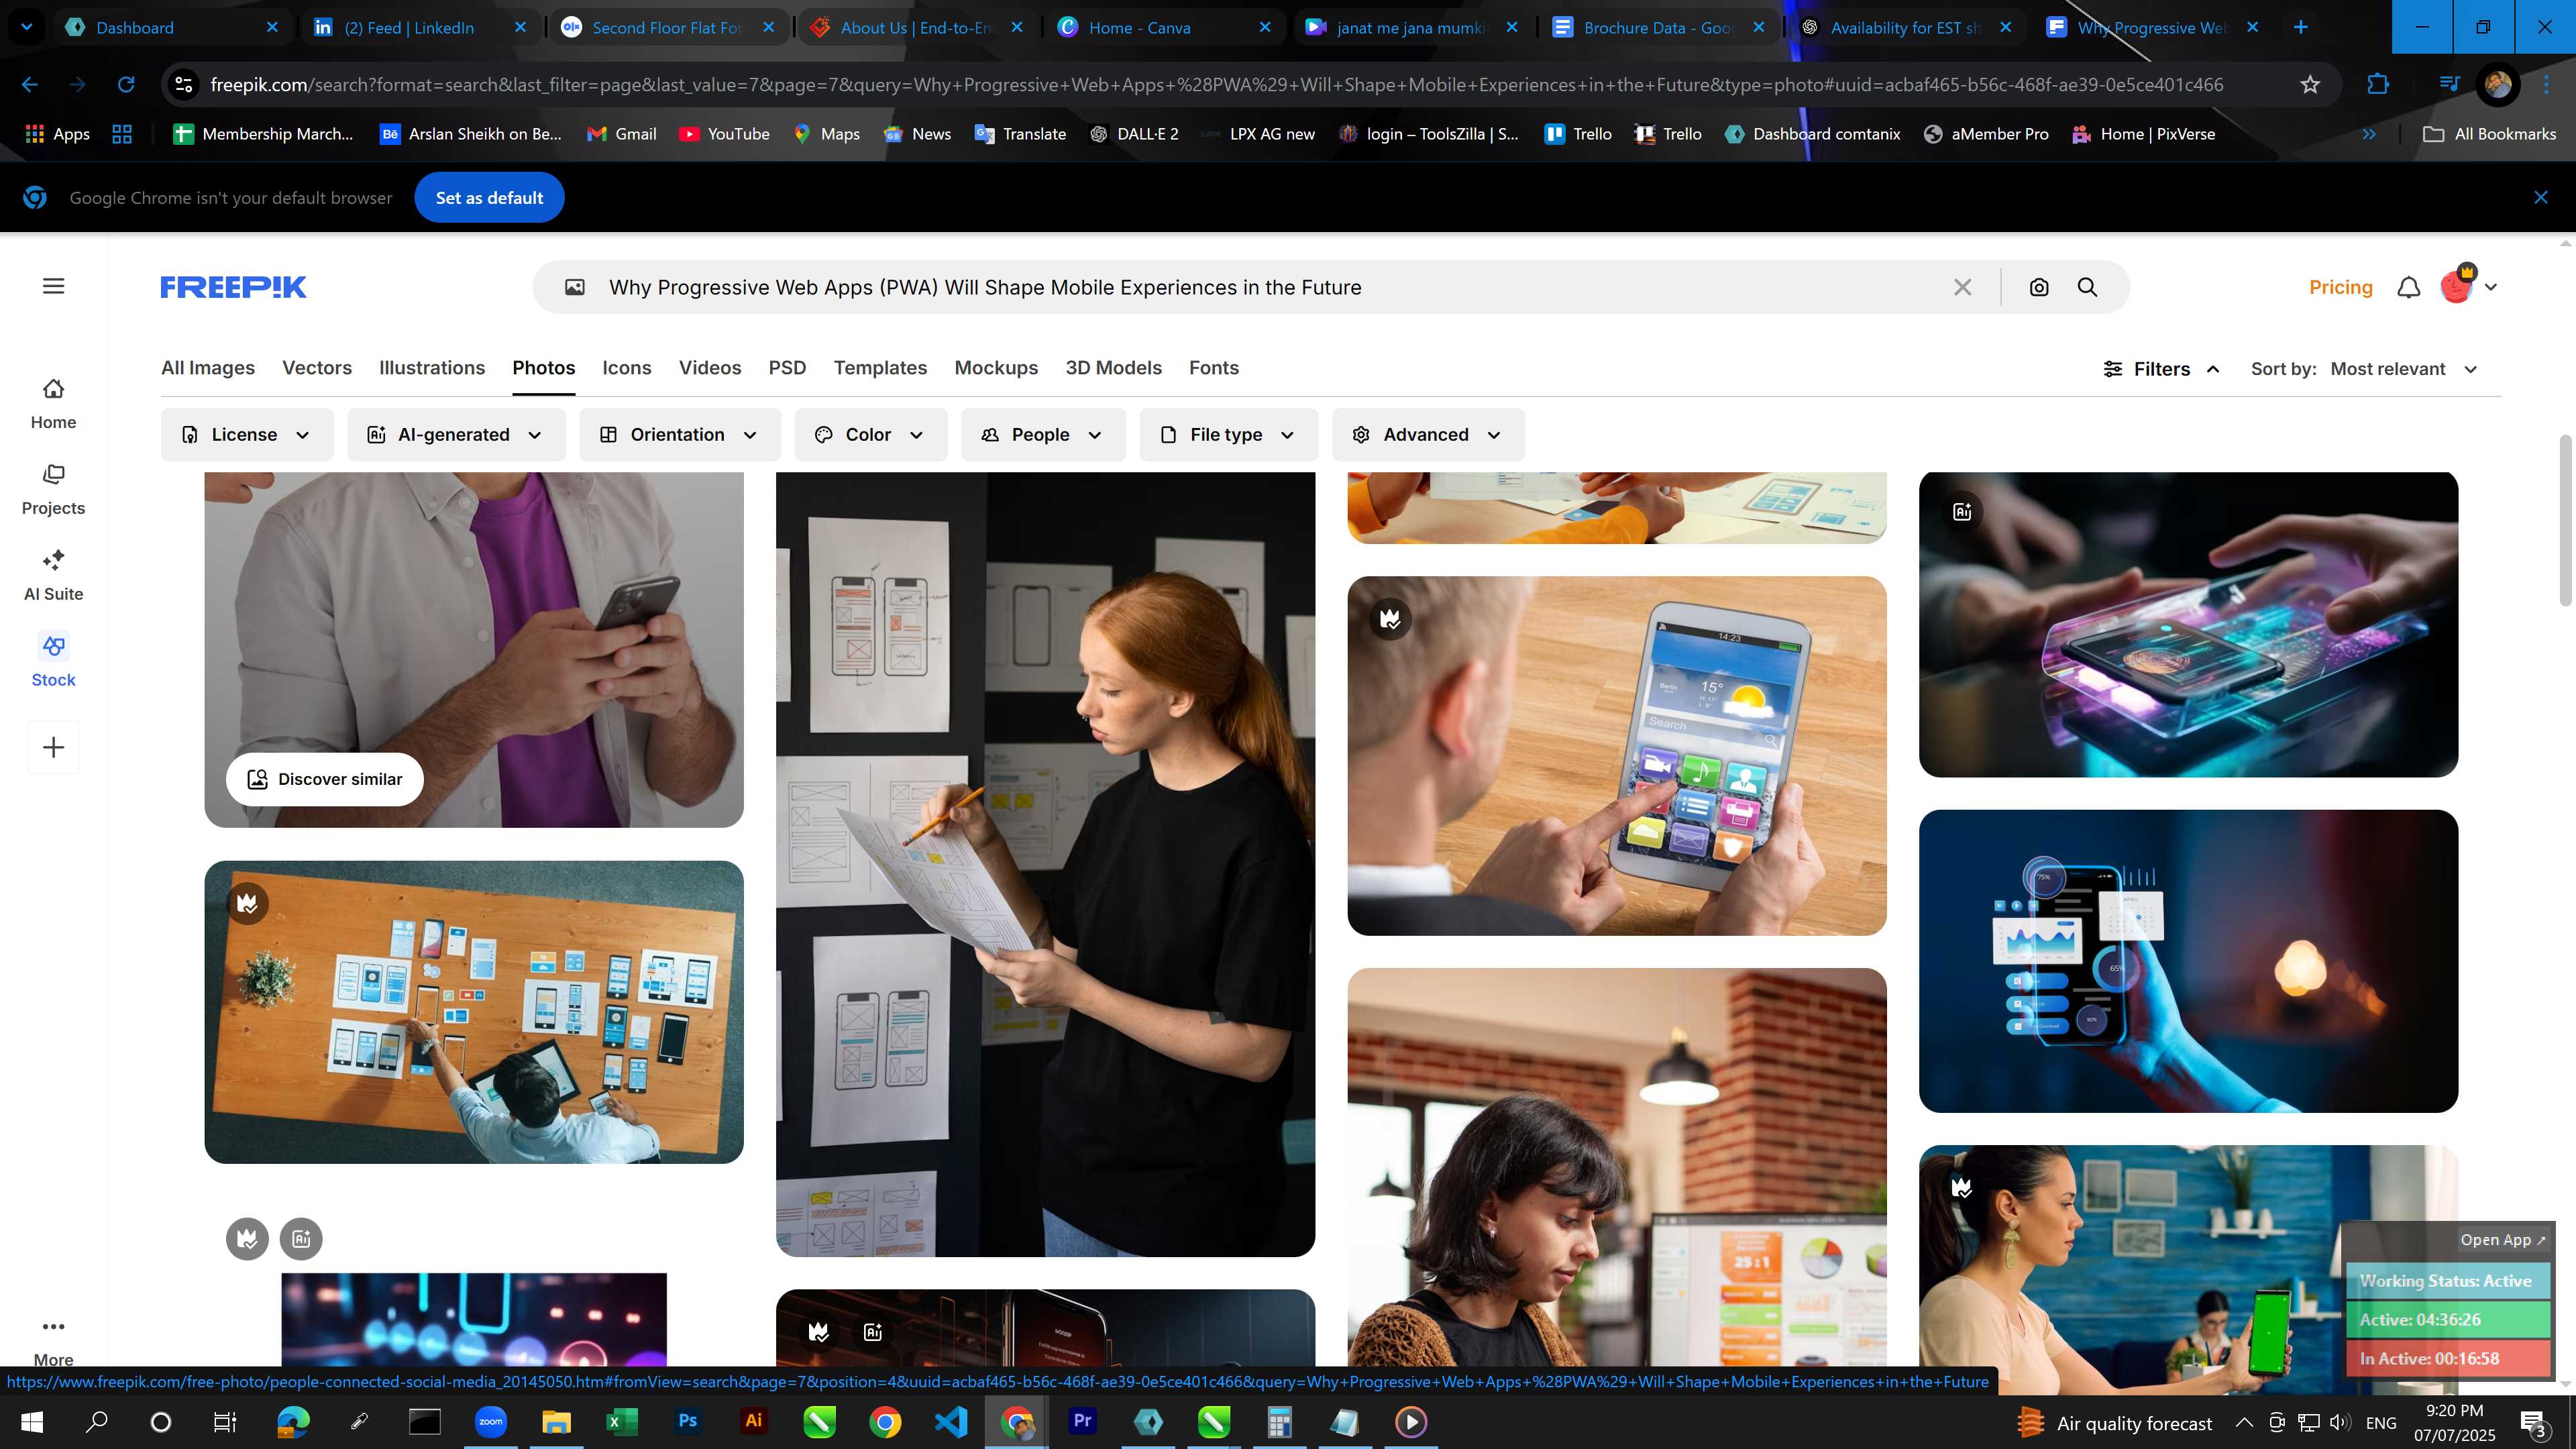Expand the People filter dropdown
Viewport: 2576px width, 1449px height.
pos(1043,434)
